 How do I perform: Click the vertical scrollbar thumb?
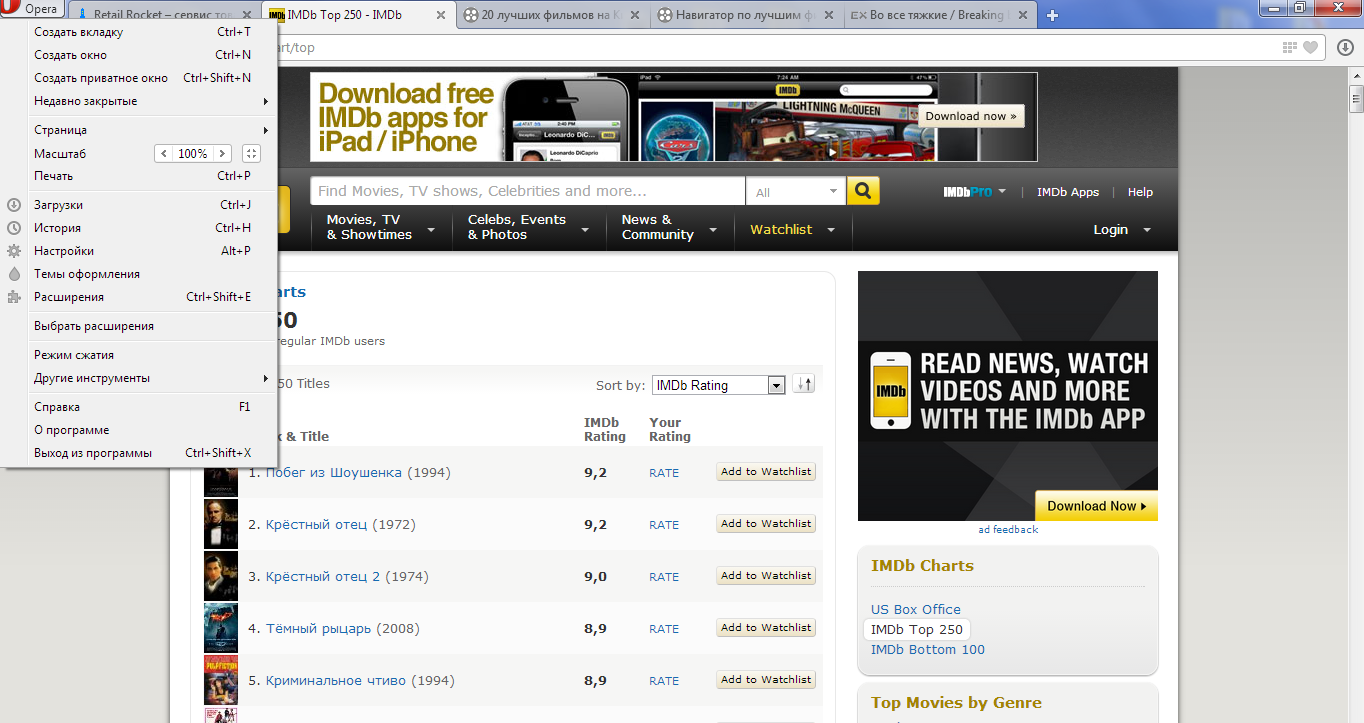[x=1356, y=100]
